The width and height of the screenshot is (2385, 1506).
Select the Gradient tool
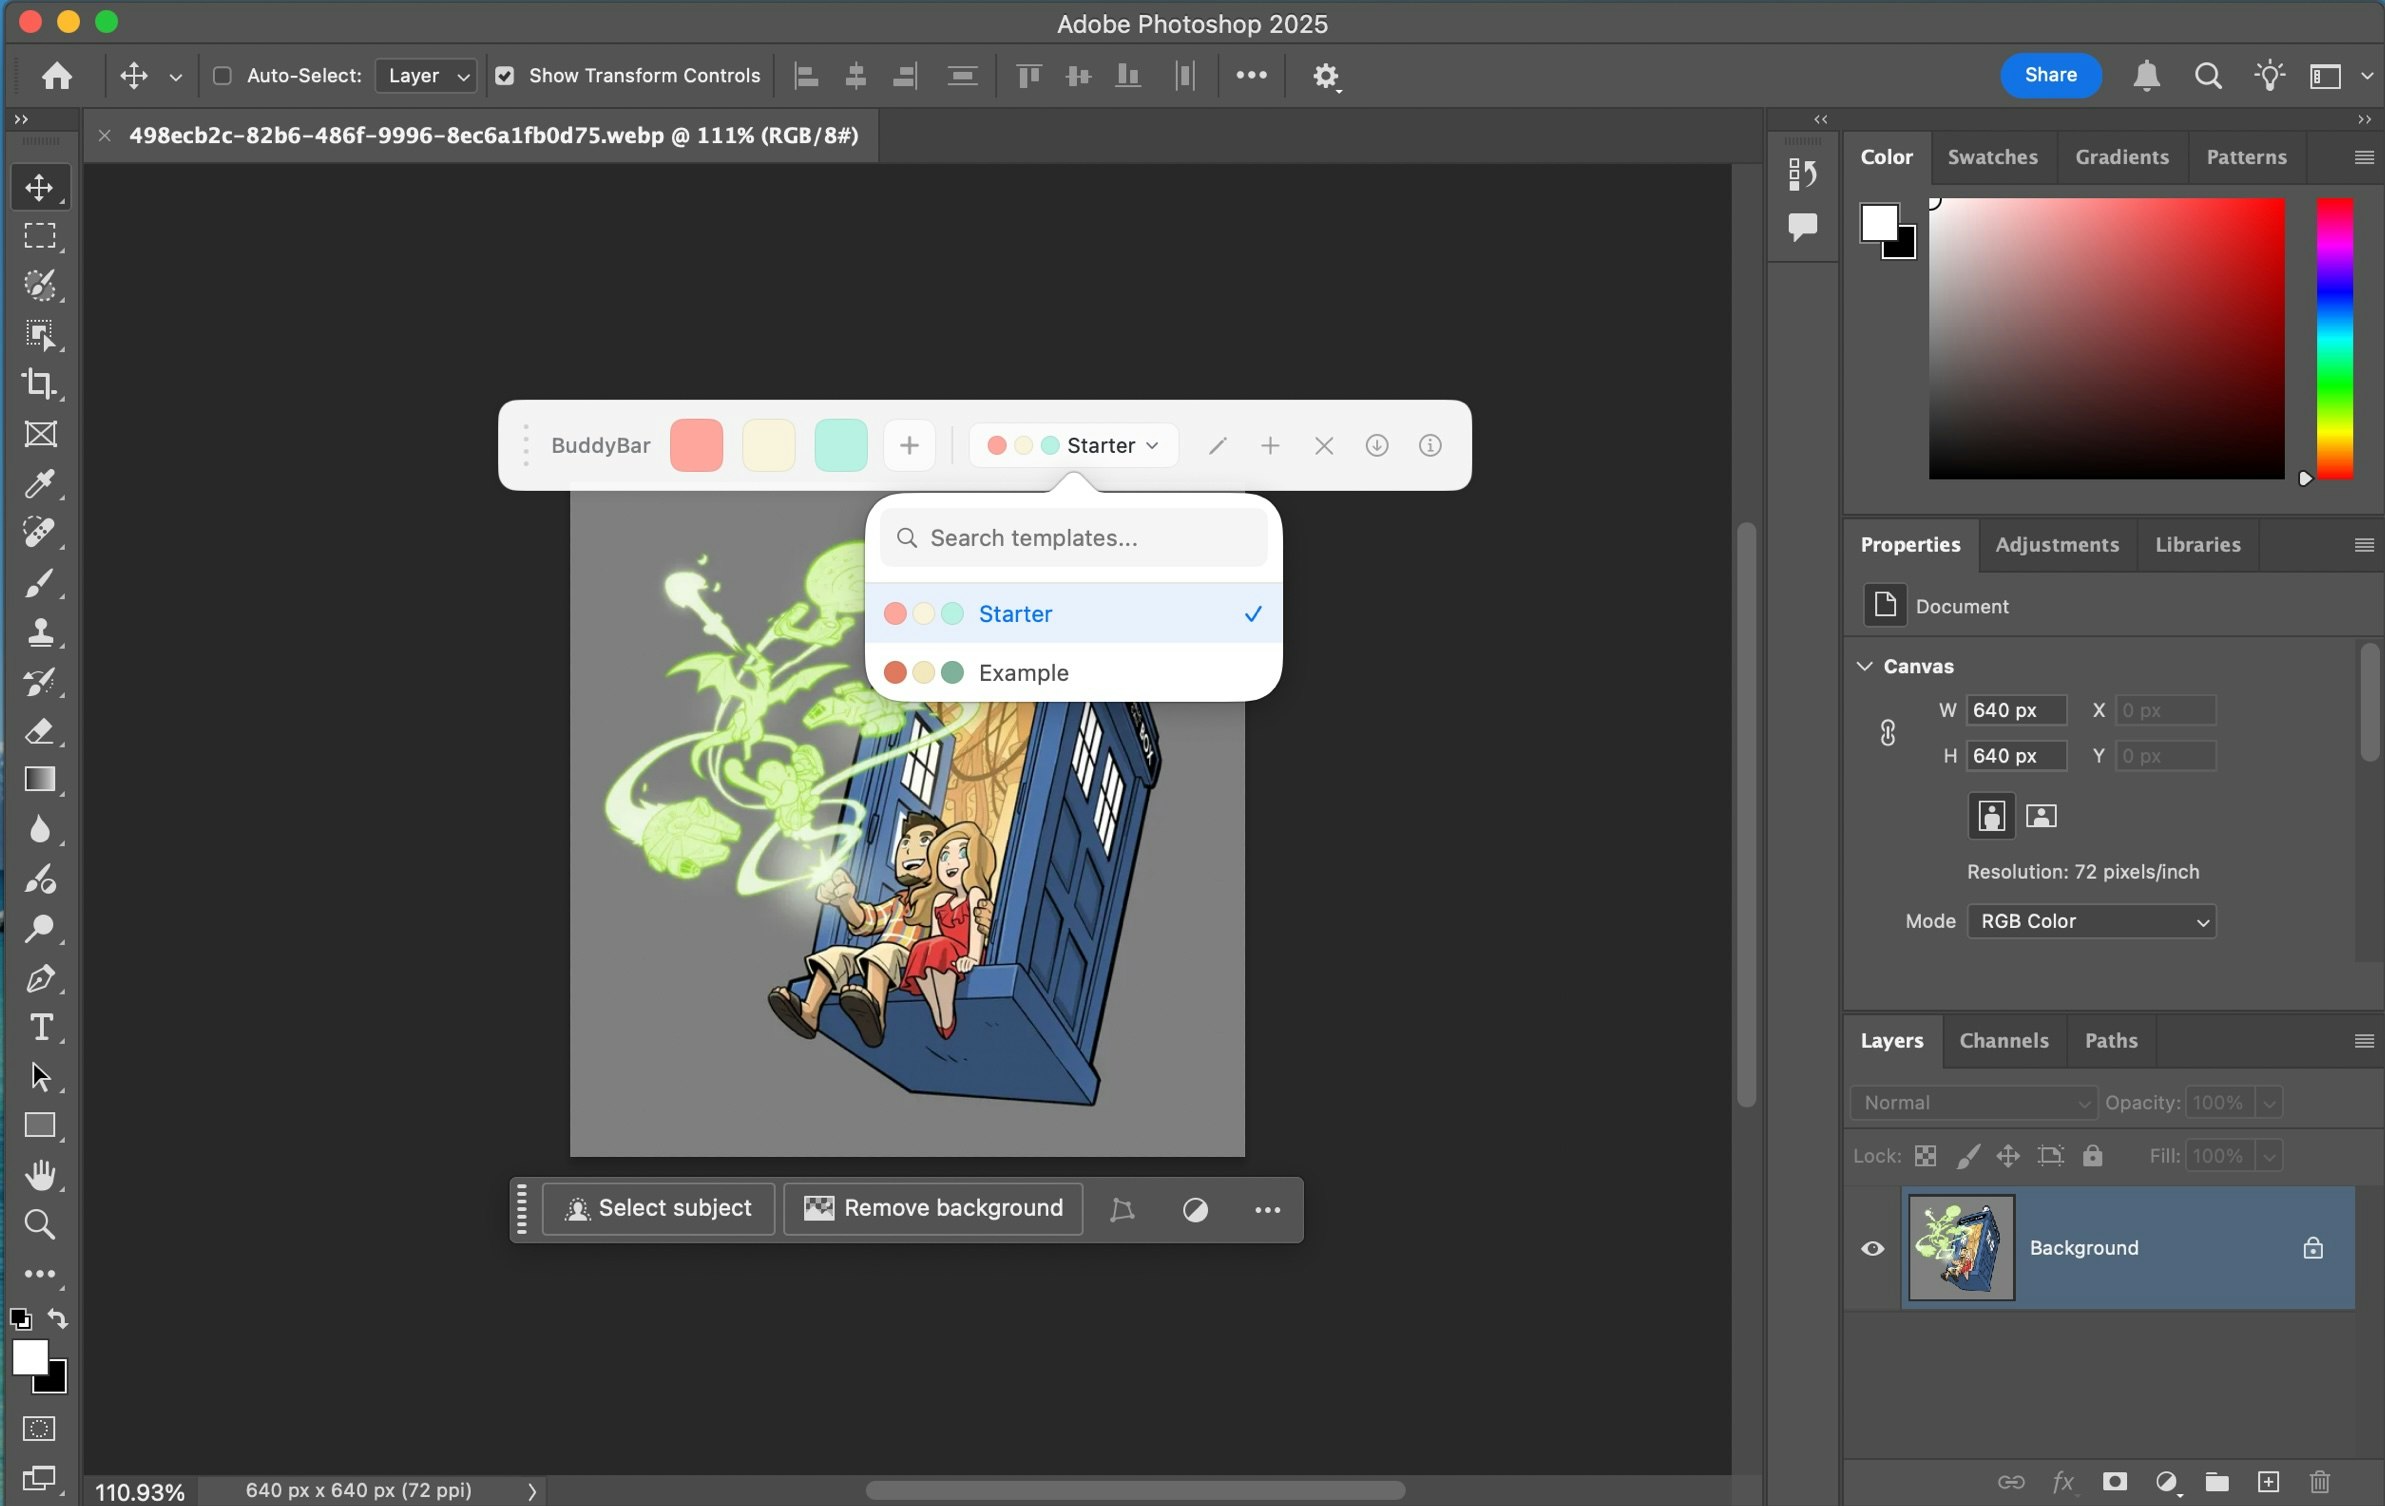[x=40, y=780]
